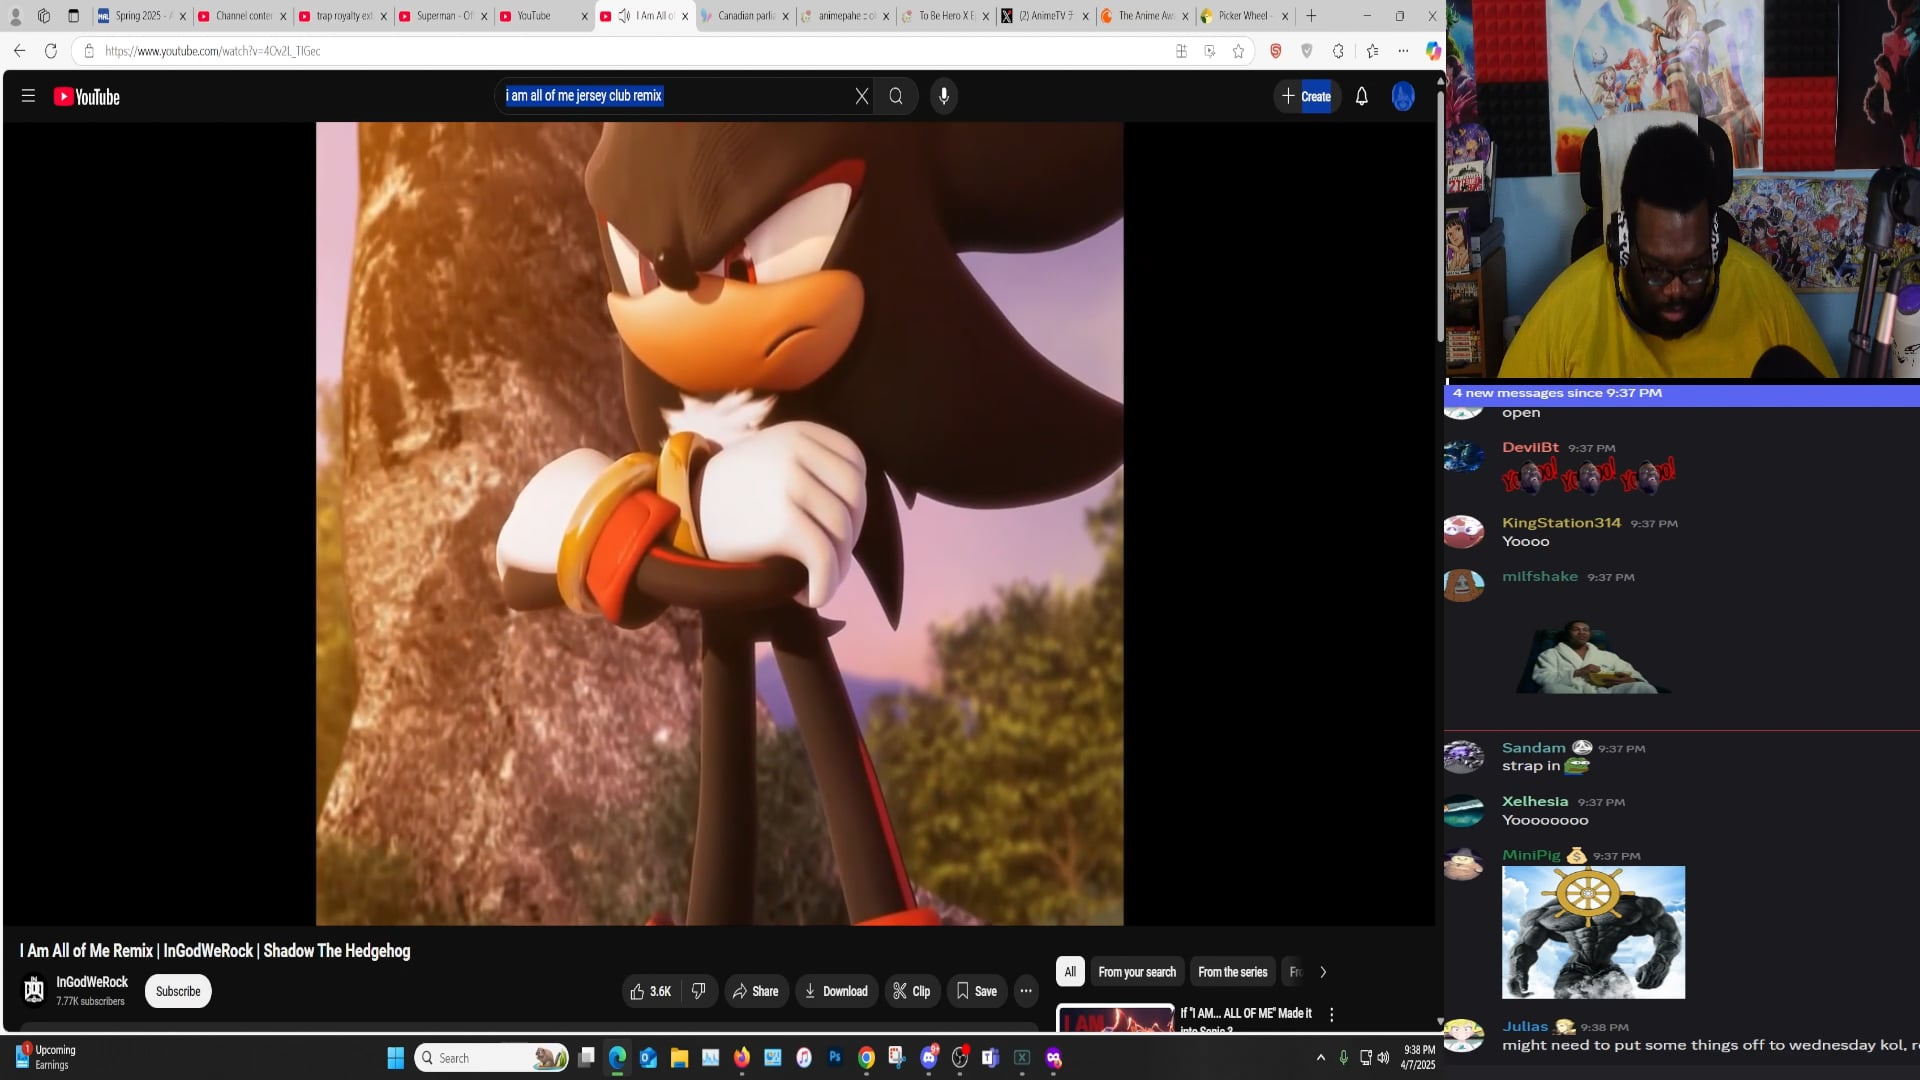Switch to the Superman tab
This screenshot has height=1080, width=1920.
pyautogui.click(x=444, y=16)
